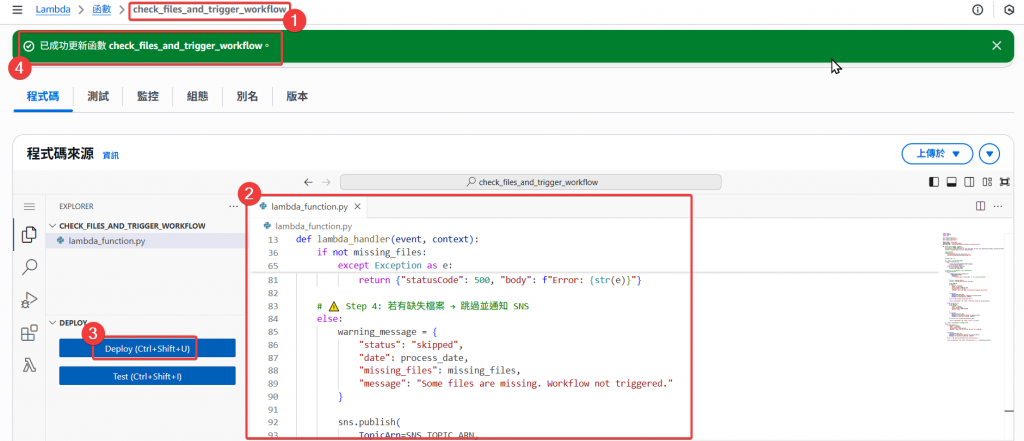This screenshot has height=441, width=1024.
Task: Go forward with the editor right arrow
Action: (x=327, y=182)
